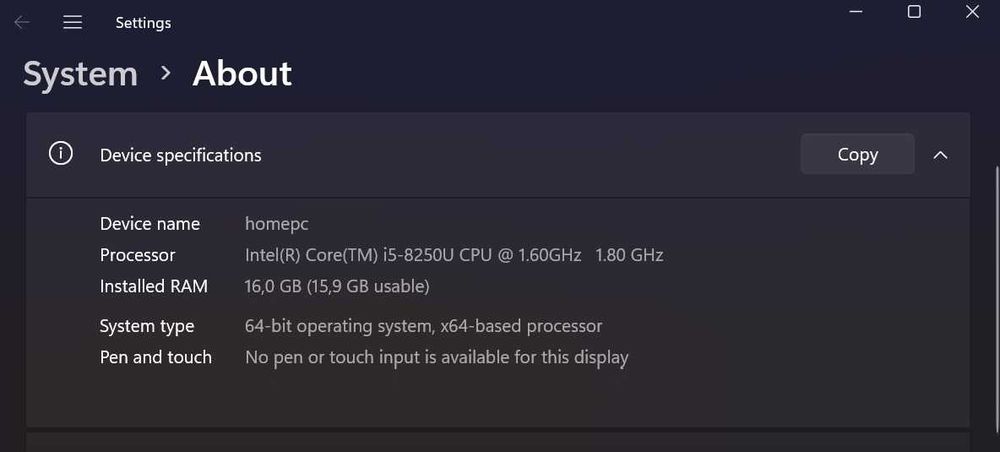Copy the device specifications
Image resolution: width=1000 pixels, height=452 pixels.
tap(857, 154)
